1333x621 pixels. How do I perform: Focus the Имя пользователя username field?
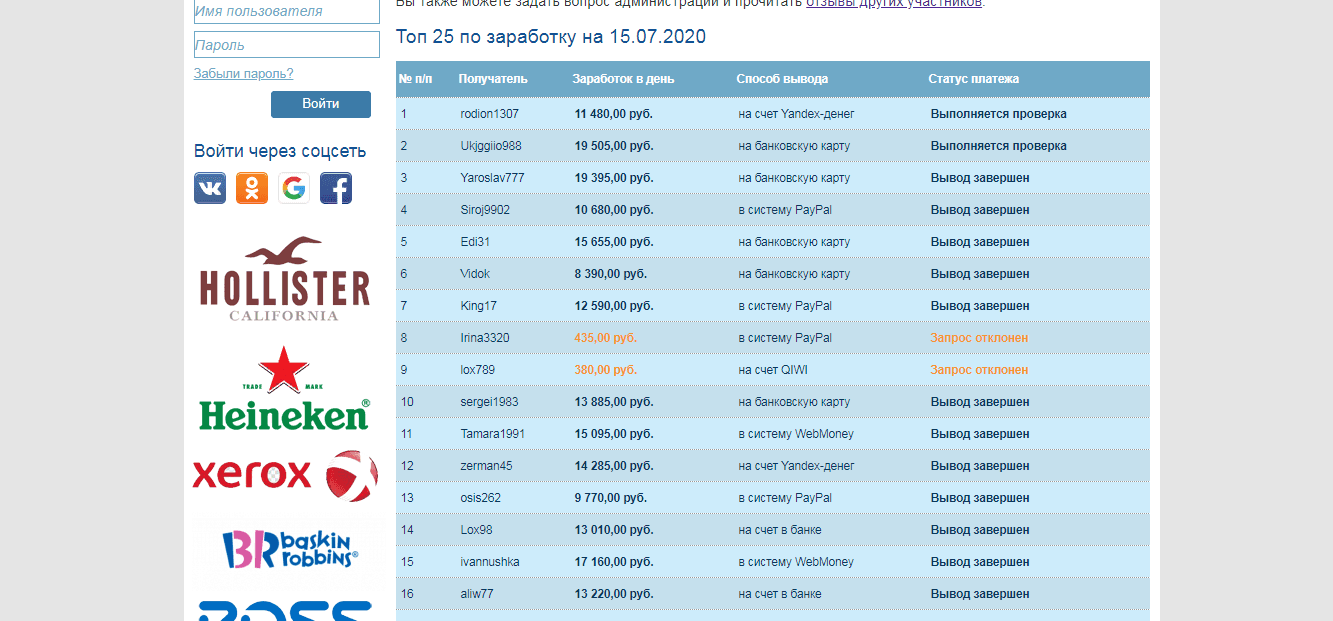pyautogui.click(x=286, y=11)
